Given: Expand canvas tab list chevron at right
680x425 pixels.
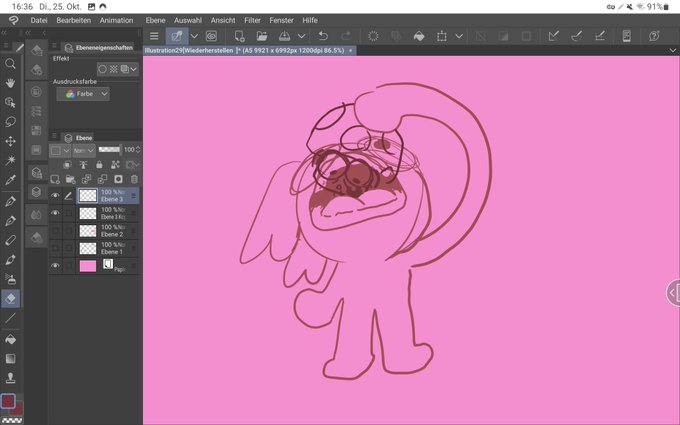Looking at the screenshot, I should [673, 50].
